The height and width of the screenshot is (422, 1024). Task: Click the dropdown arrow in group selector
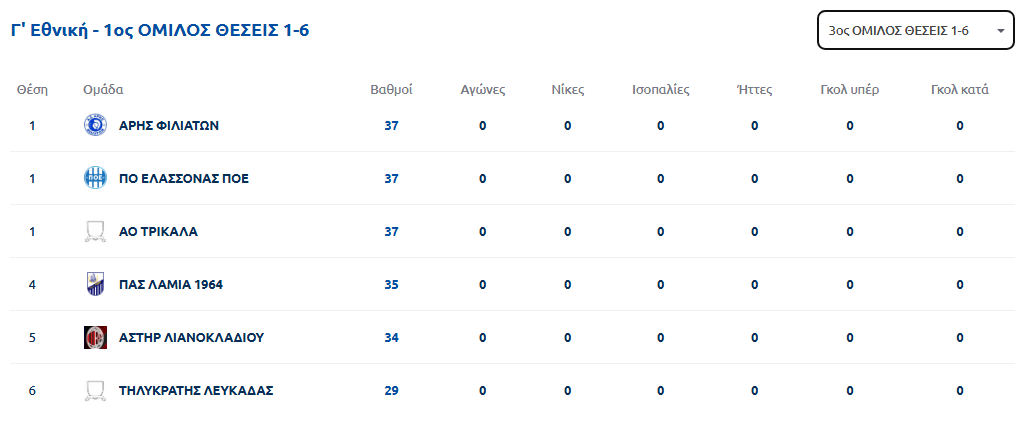tap(1000, 31)
